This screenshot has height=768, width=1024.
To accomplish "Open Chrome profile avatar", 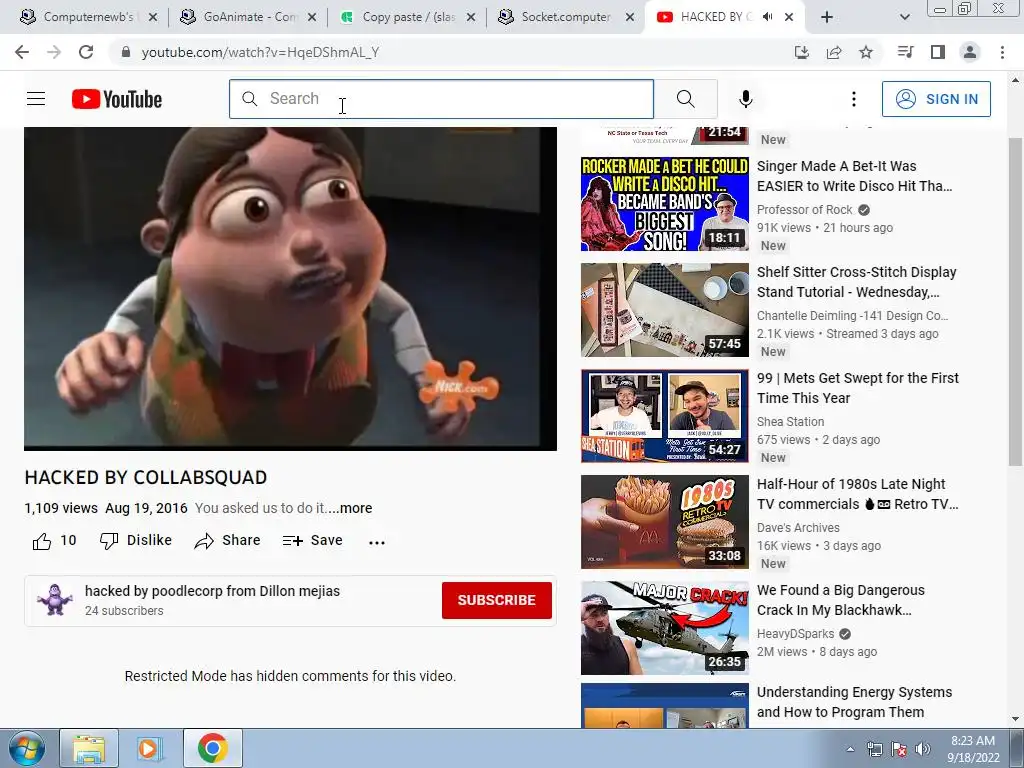I will [x=970, y=52].
